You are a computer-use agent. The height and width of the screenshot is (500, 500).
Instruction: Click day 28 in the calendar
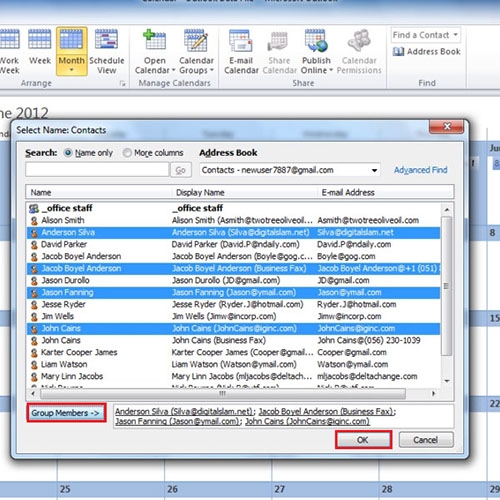pos(387,489)
